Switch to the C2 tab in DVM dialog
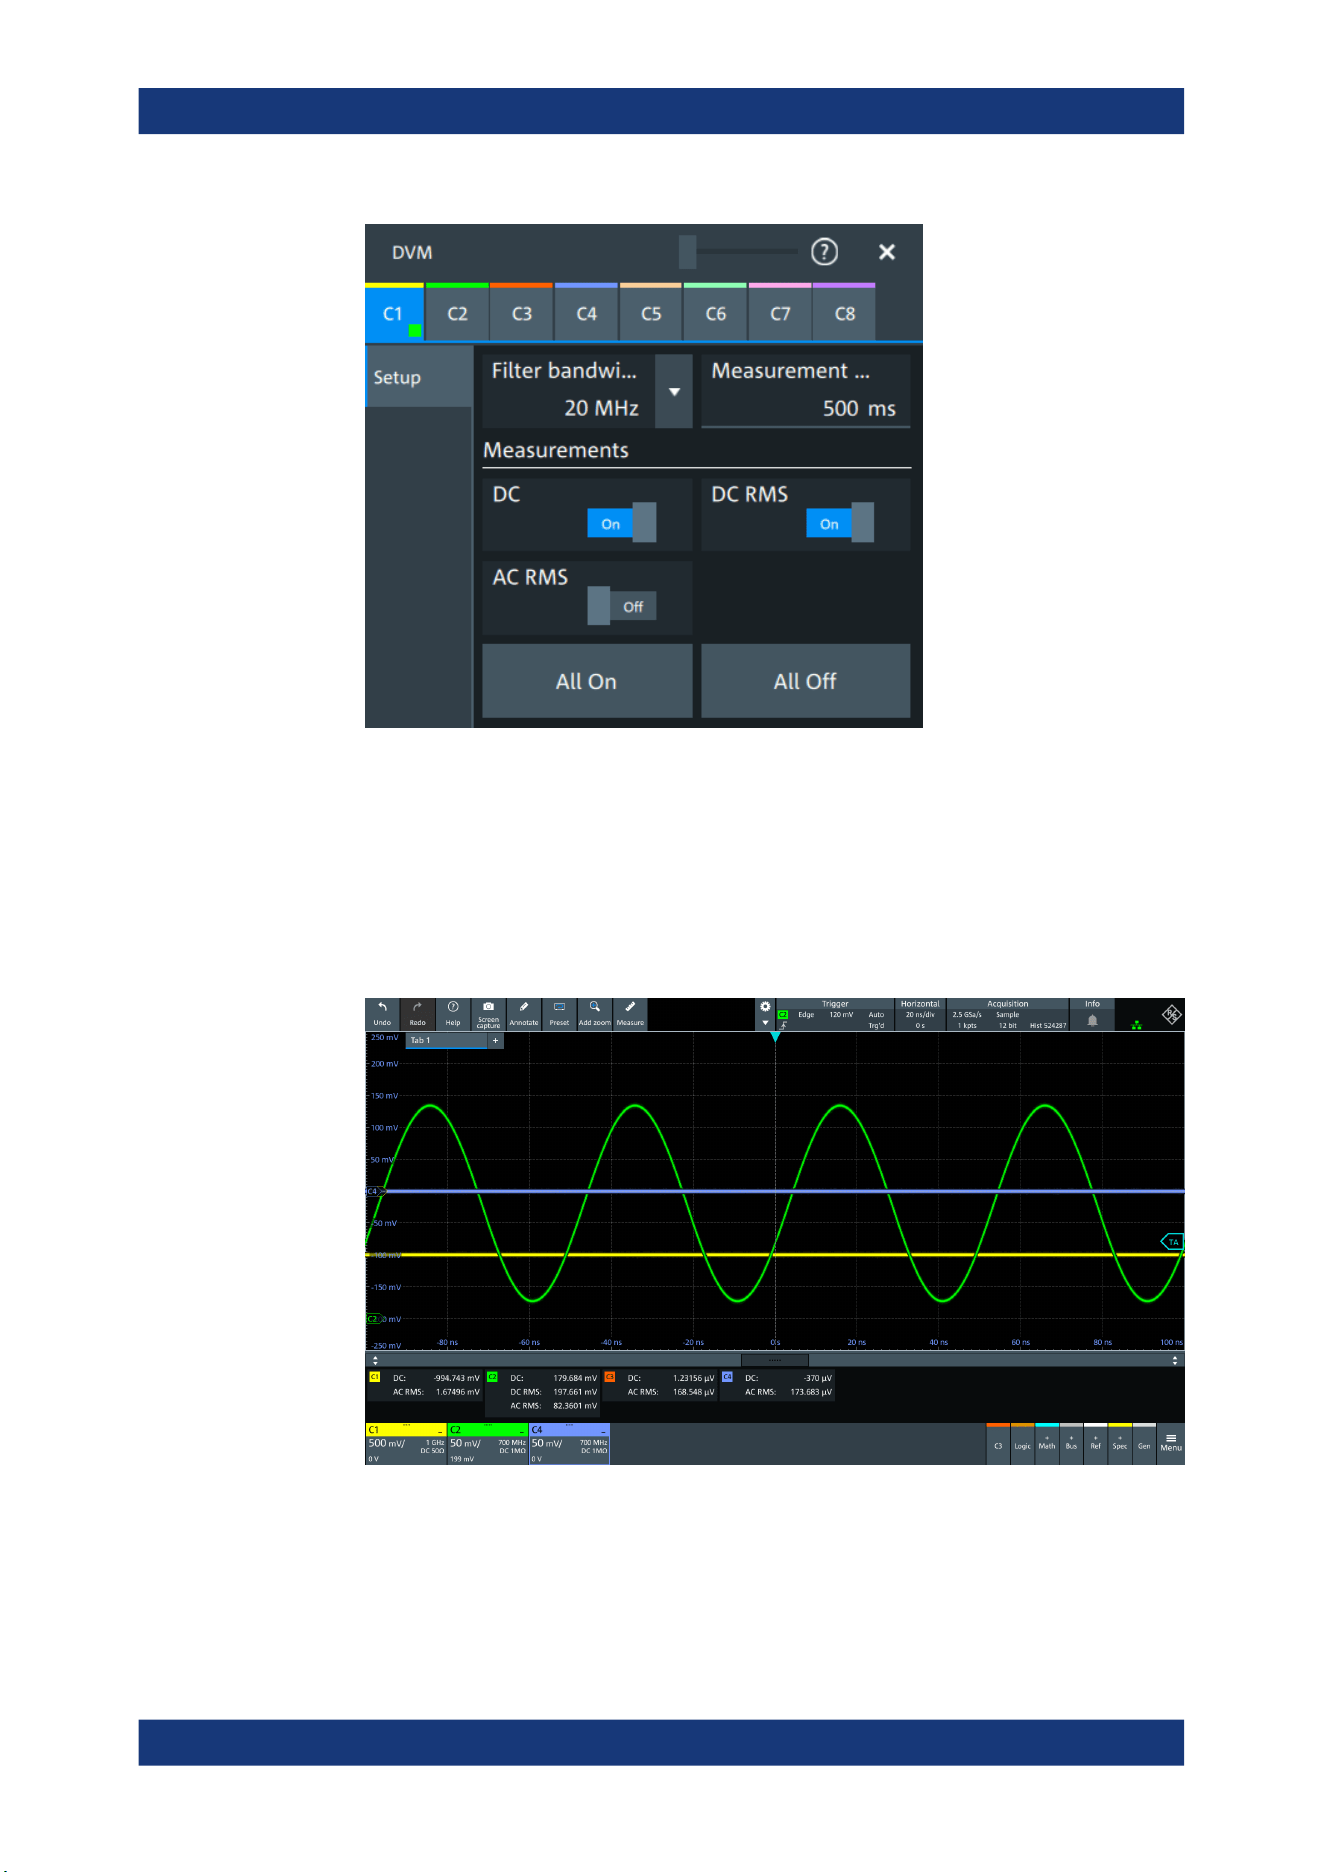This screenshot has height=1872, width=1324. [x=457, y=313]
